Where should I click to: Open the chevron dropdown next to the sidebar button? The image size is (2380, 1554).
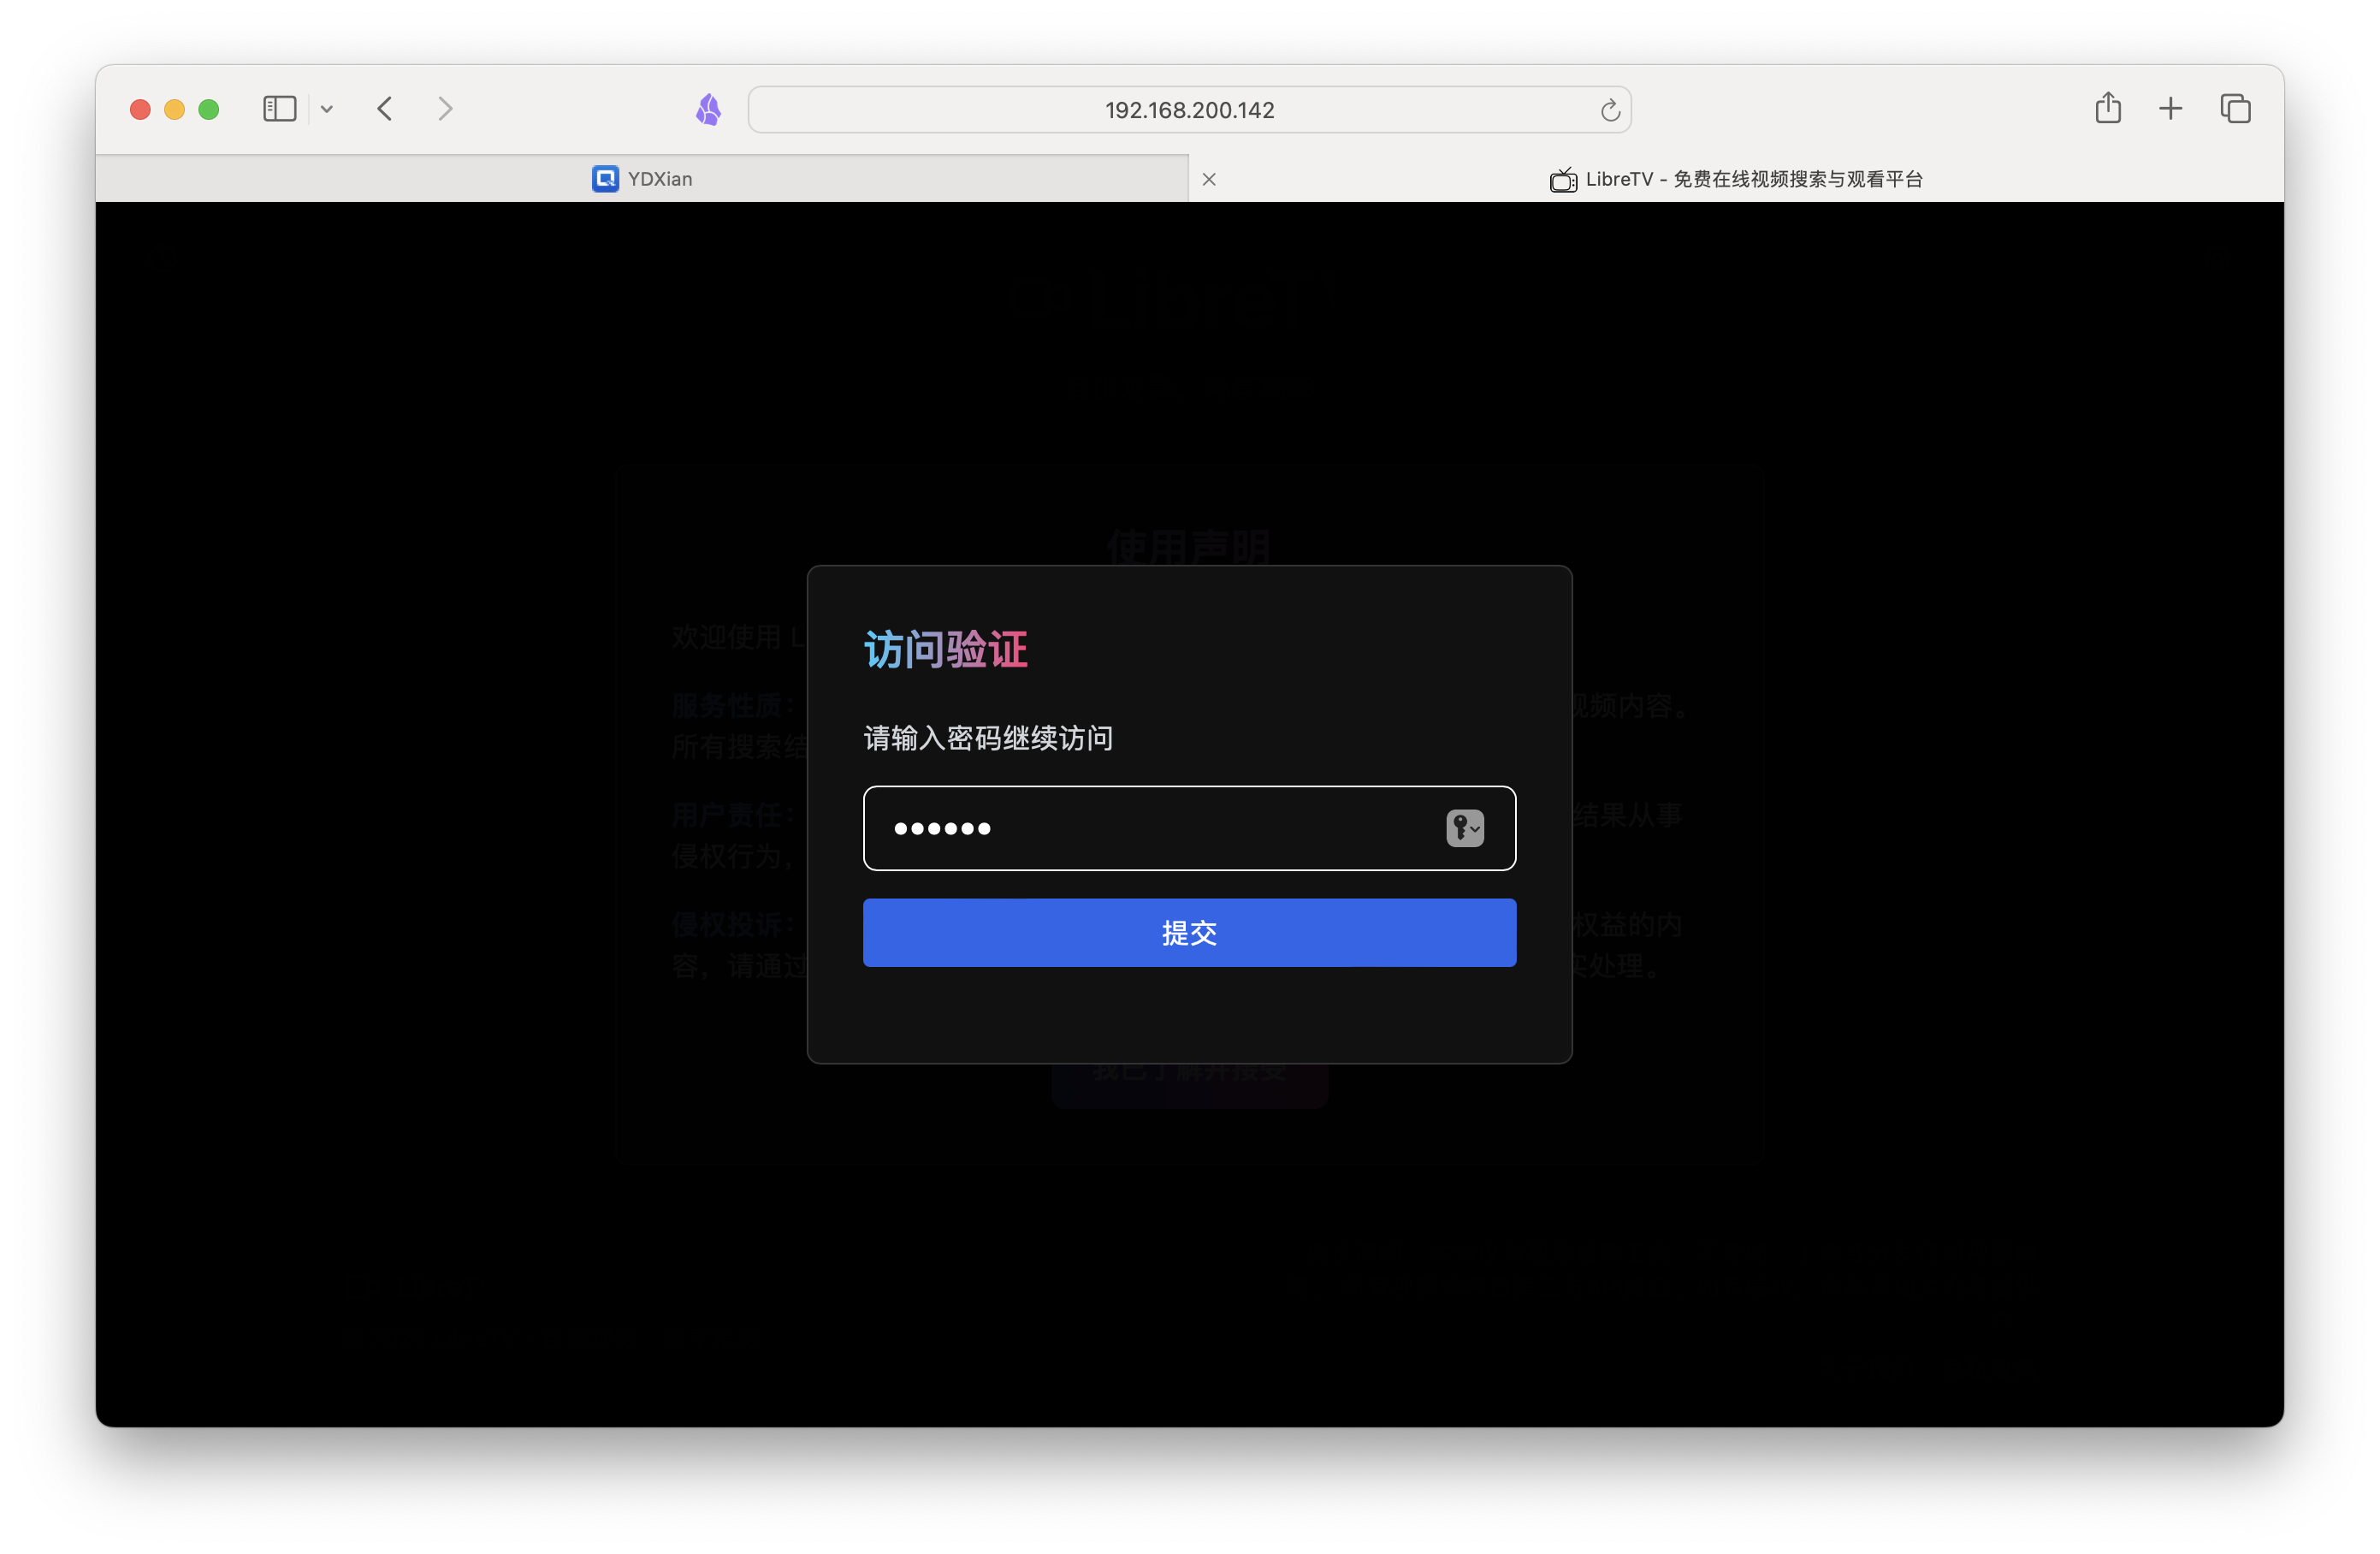tap(327, 109)
